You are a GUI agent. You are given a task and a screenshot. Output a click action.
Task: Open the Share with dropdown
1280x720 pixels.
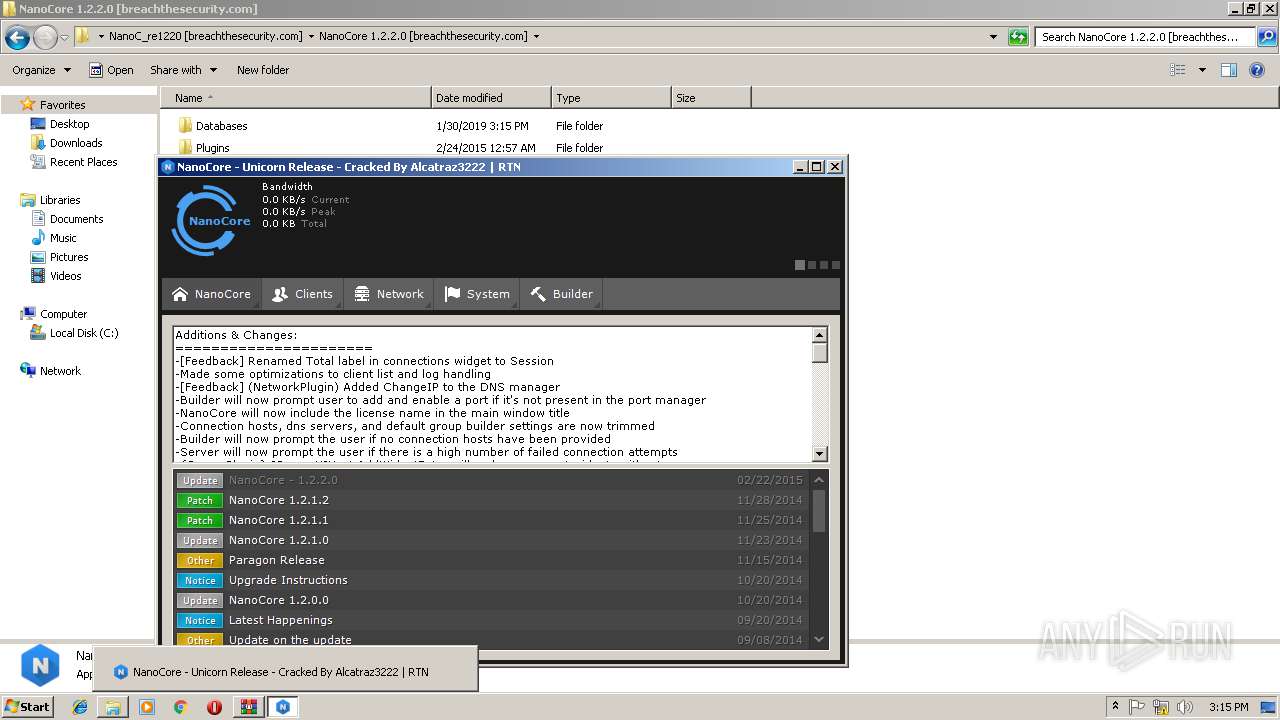point(183,70)
